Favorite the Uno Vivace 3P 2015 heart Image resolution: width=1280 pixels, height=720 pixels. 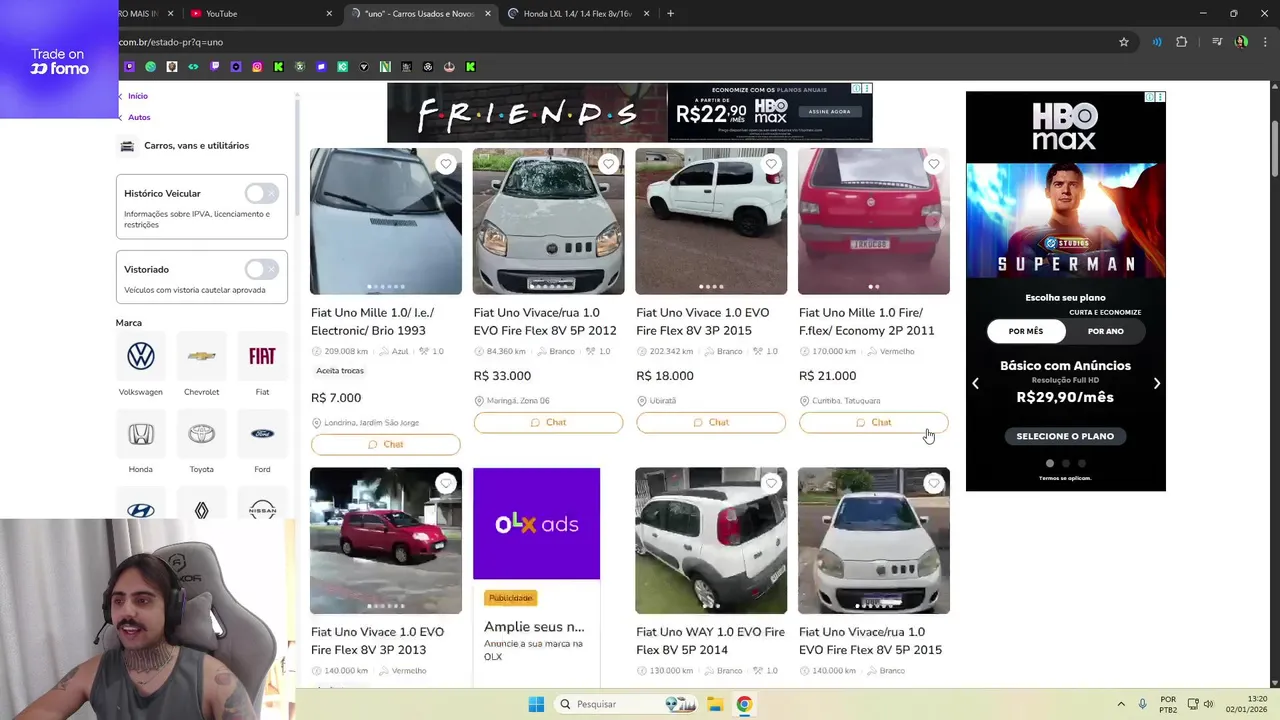pyautogui.click(x=771, y=164)
